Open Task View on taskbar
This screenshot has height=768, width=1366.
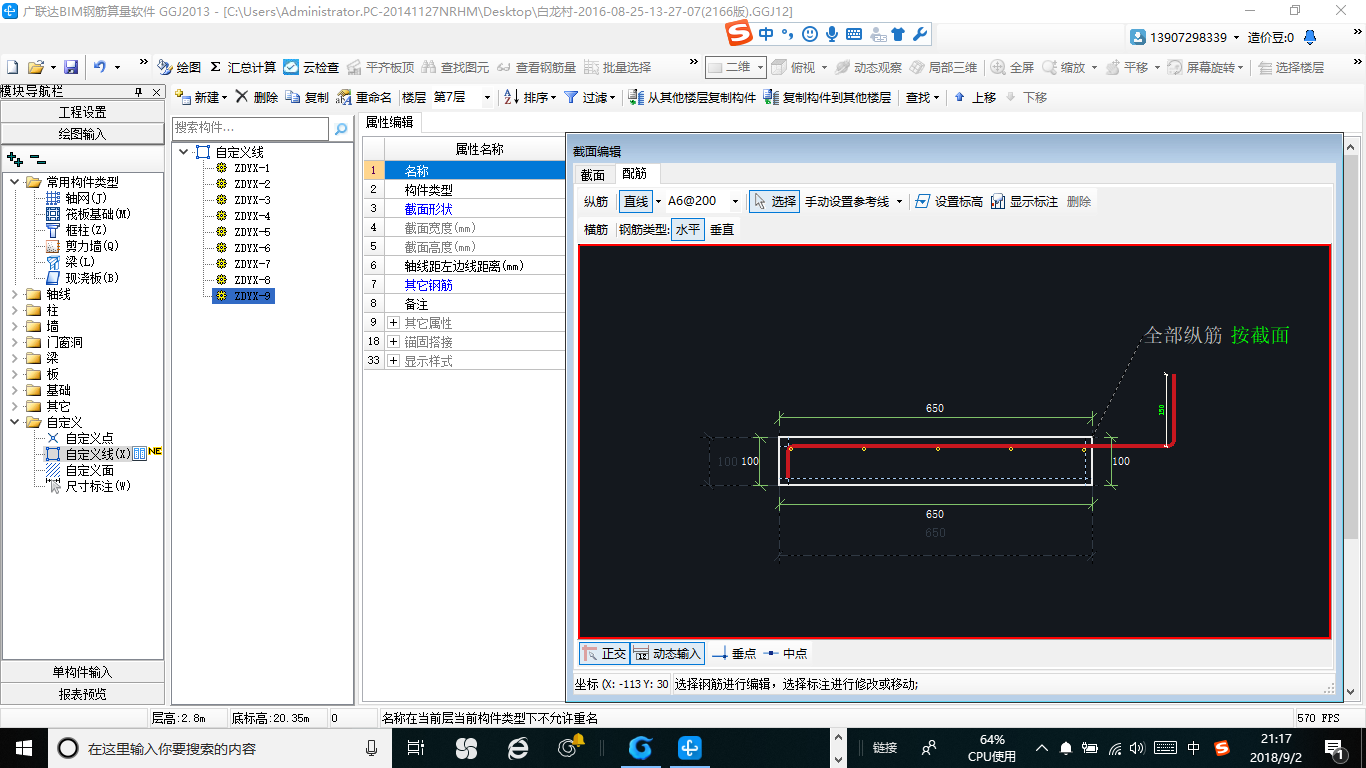coord(416,747)
